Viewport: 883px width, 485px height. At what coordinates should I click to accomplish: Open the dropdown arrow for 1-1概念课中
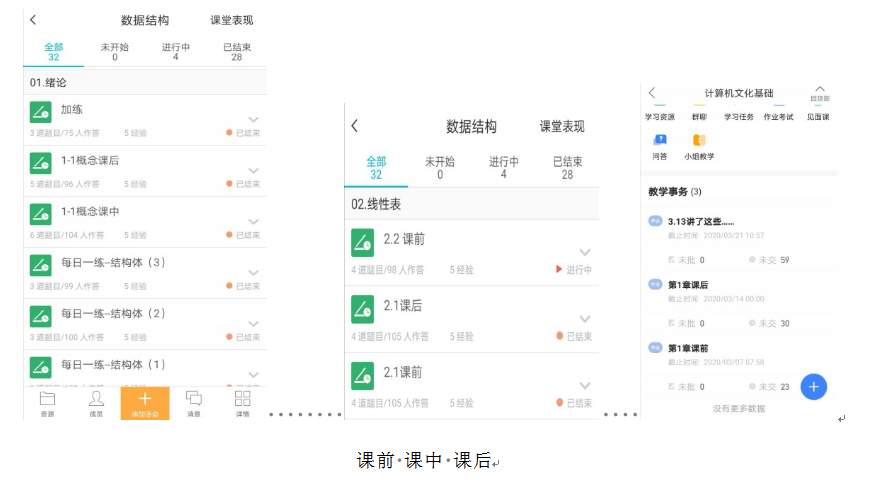(253, 221)
